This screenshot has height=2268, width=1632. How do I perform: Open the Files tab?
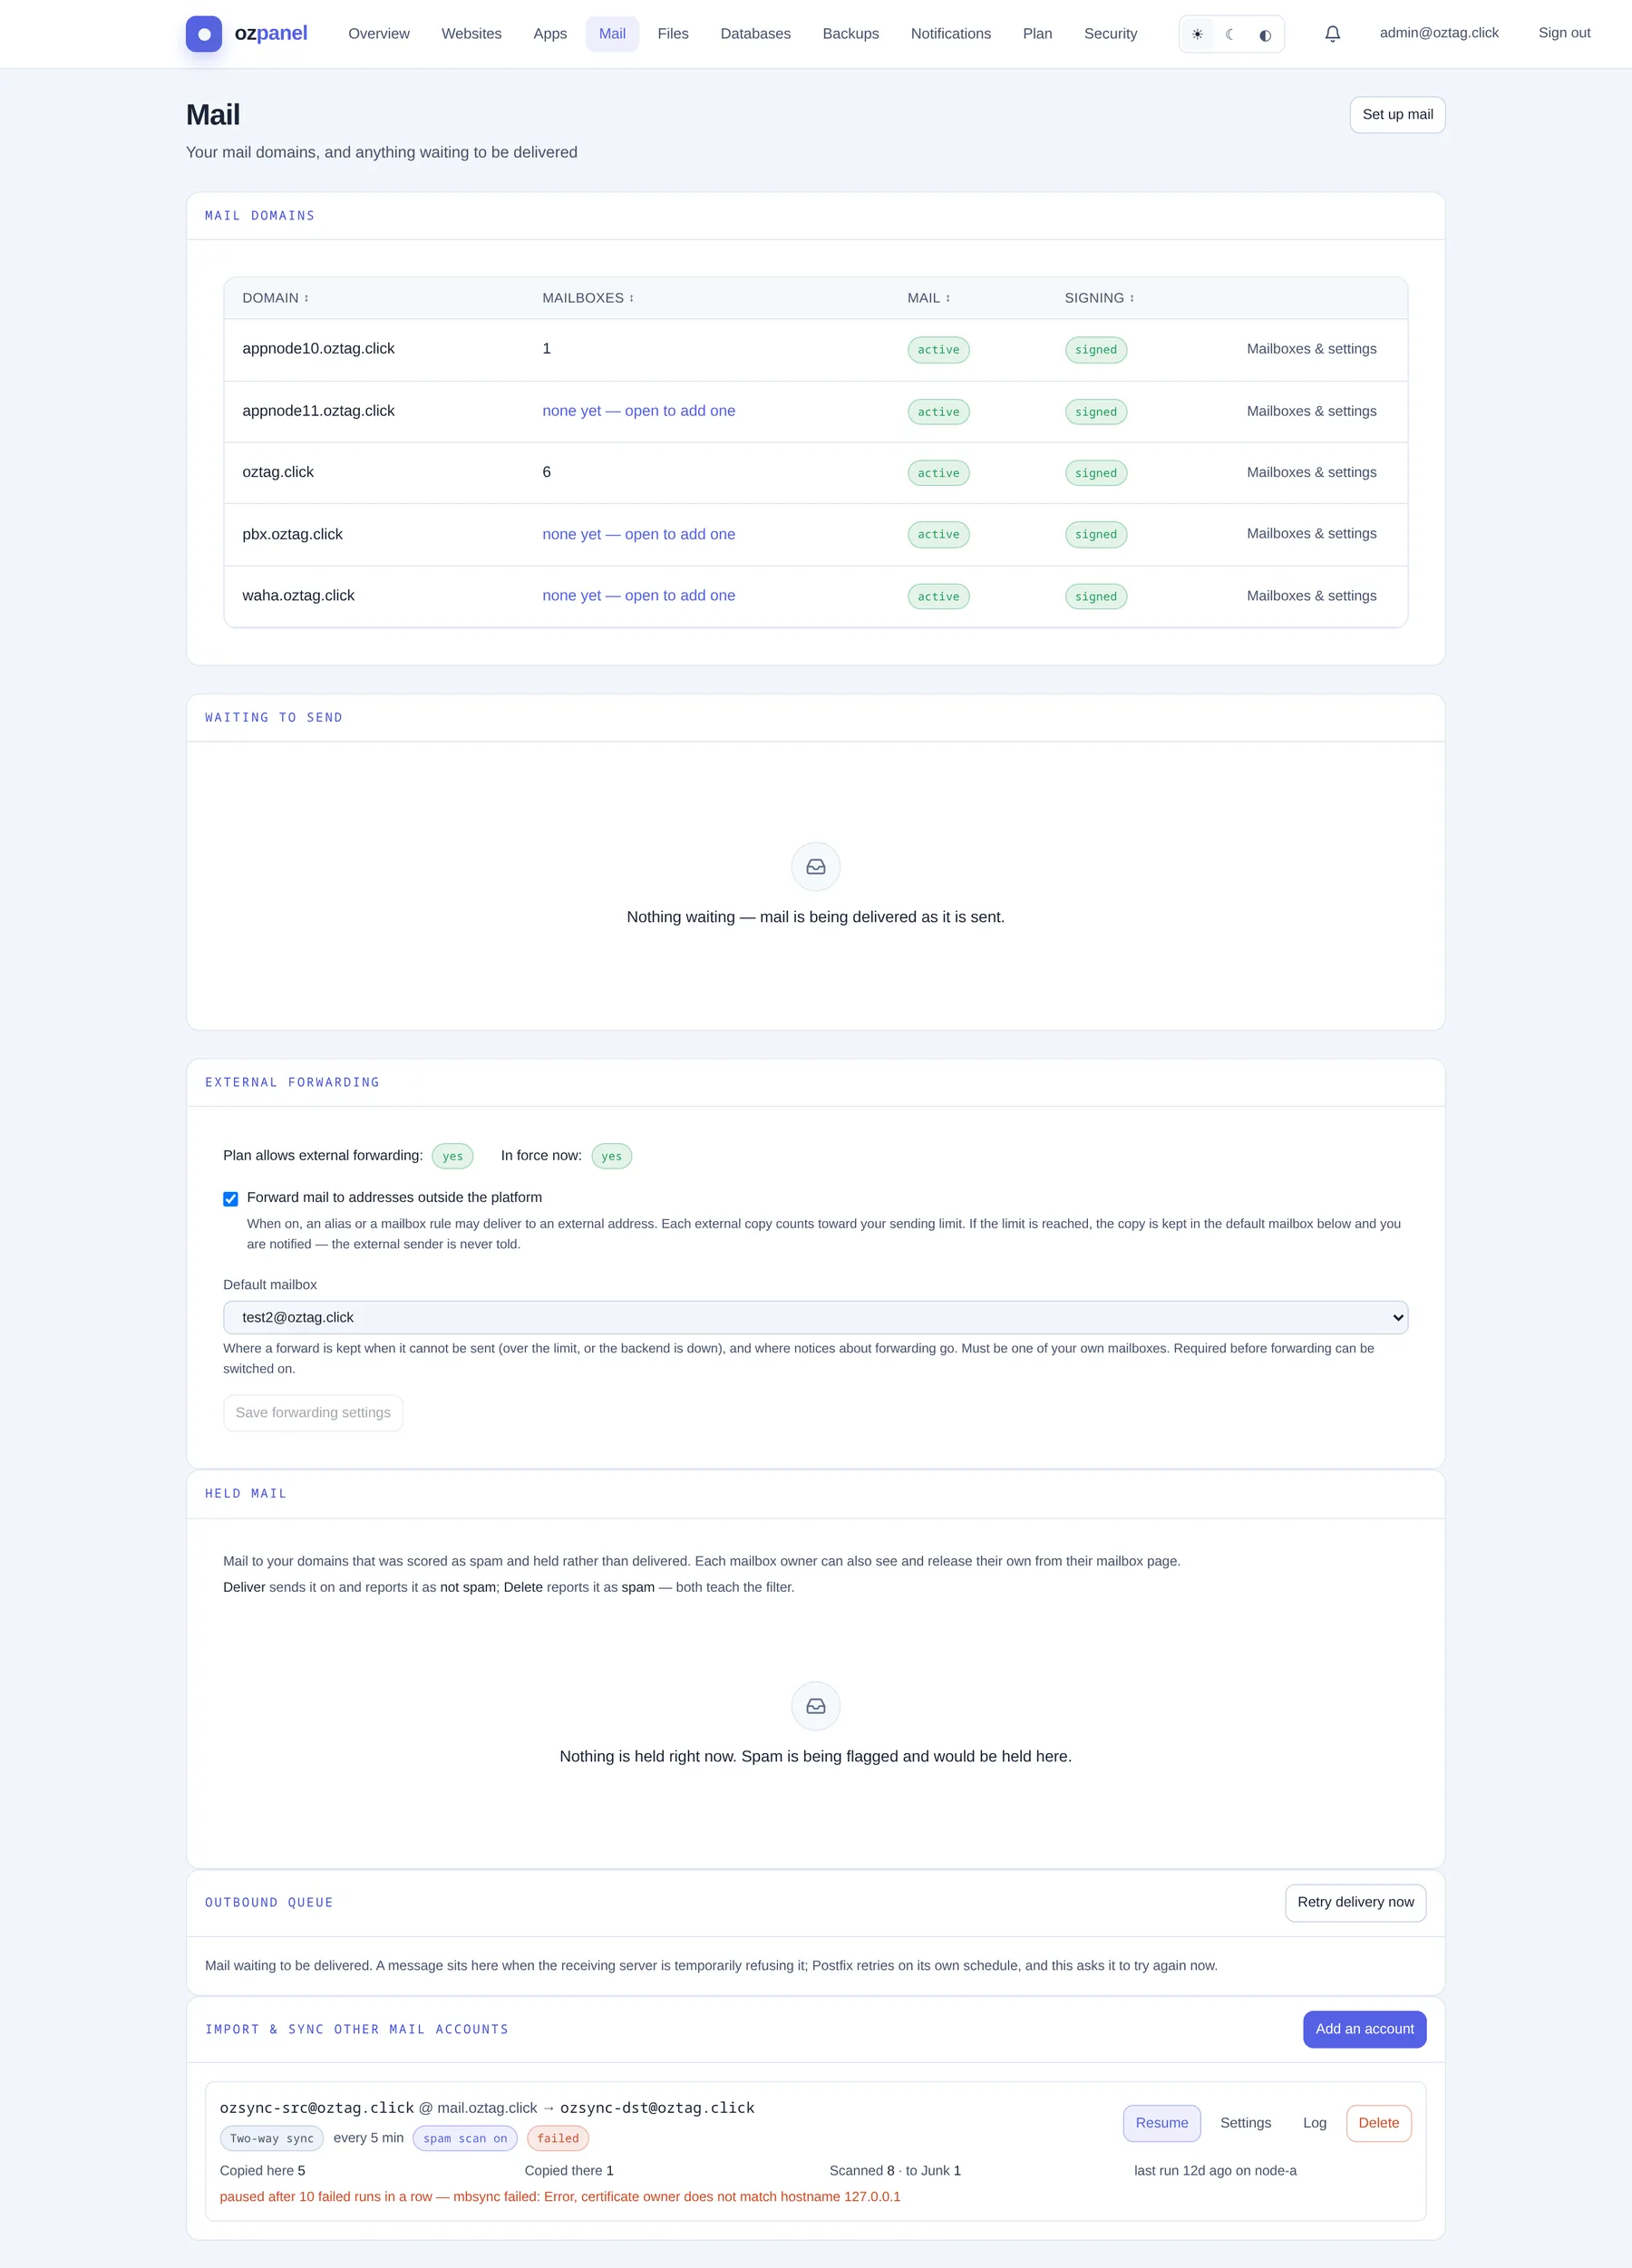673,34
